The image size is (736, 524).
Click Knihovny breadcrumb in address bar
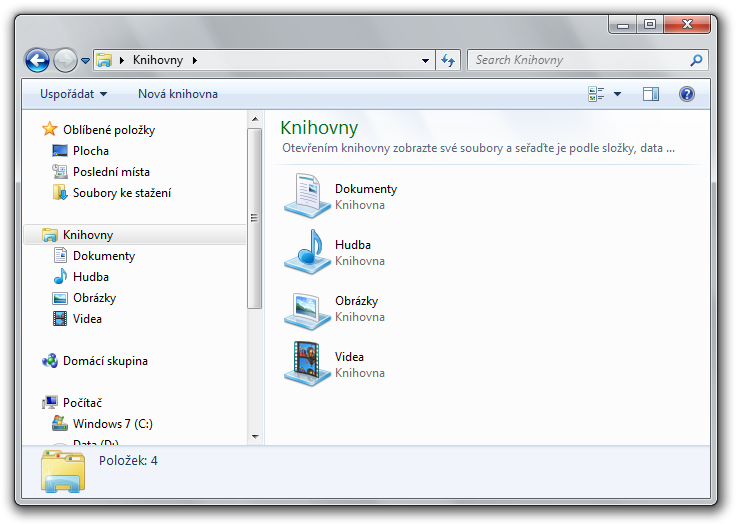click(x=158, y=60)
